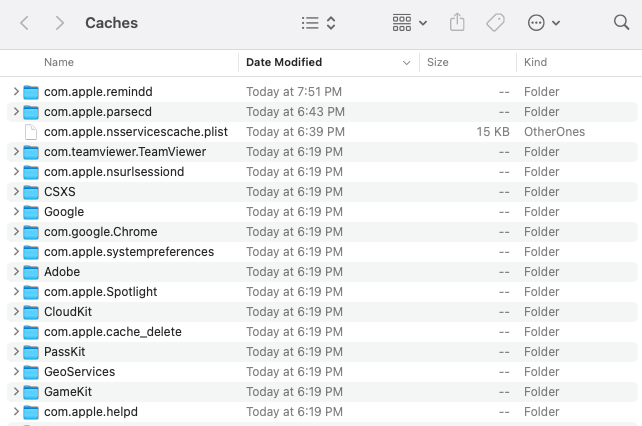Expand the com.apple.cache_delete folder
The height and width of the screenshot is (426, 642).
pos(16,332)
